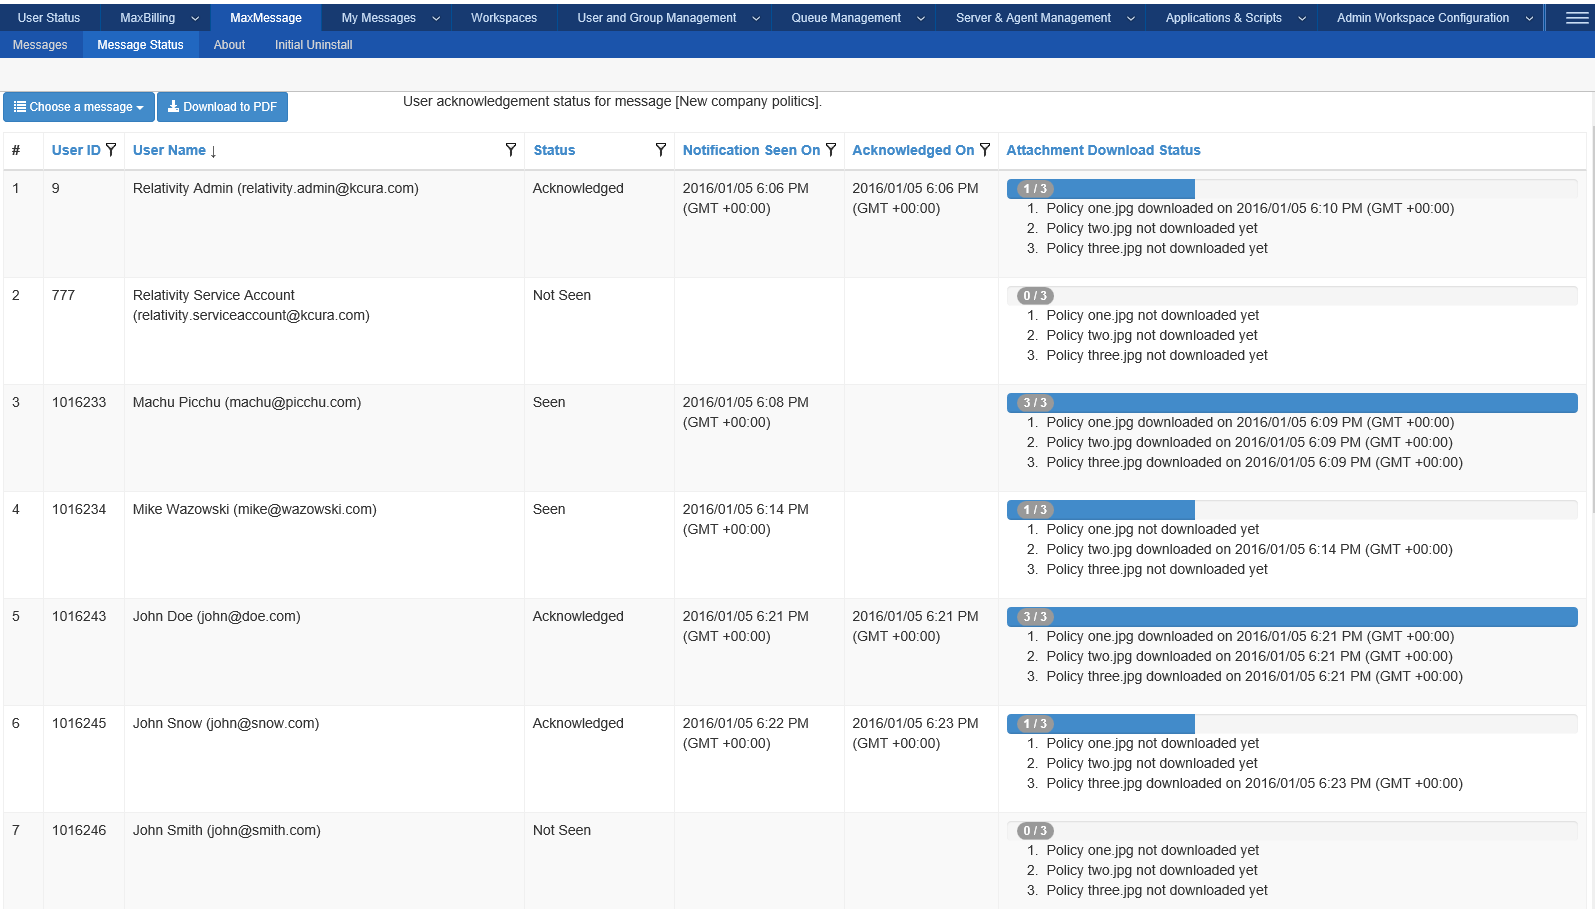Screen dimensions: 1595x909
Task: Expand My Messages dropdown arrow
Action: (x=436, y=18)
